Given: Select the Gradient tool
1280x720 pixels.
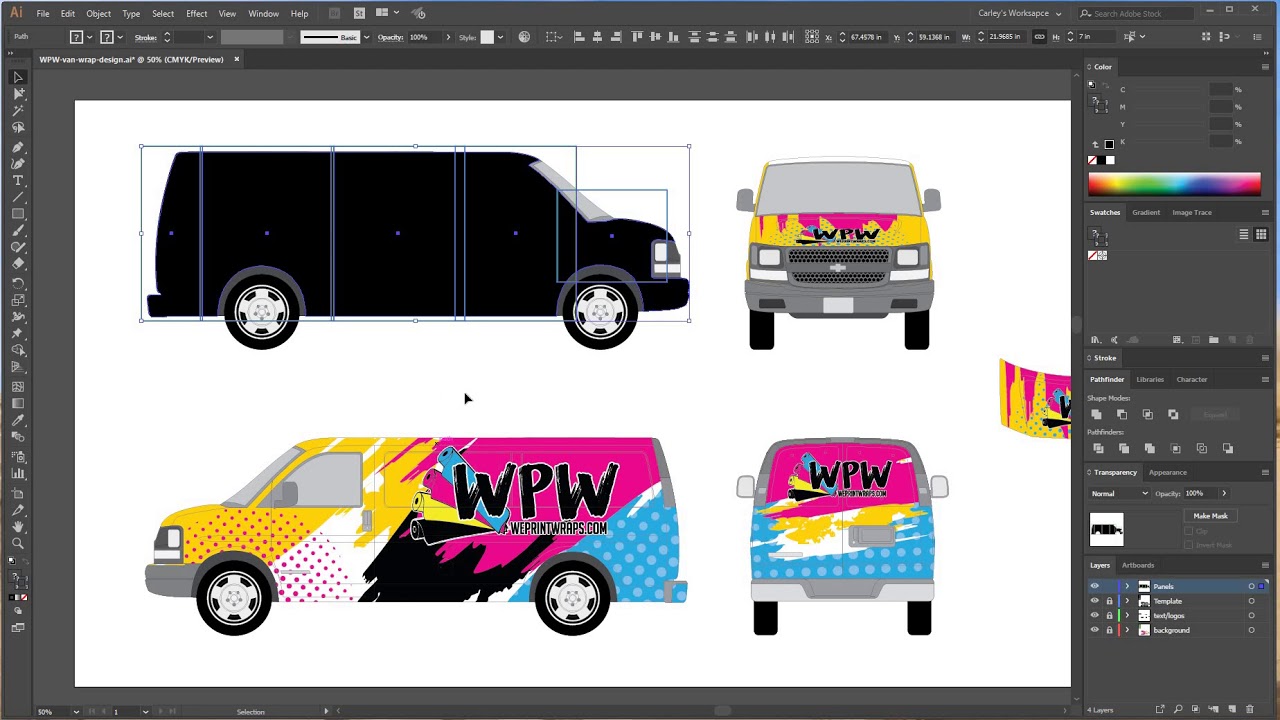Looking at the screenshot, I should 18,404.
